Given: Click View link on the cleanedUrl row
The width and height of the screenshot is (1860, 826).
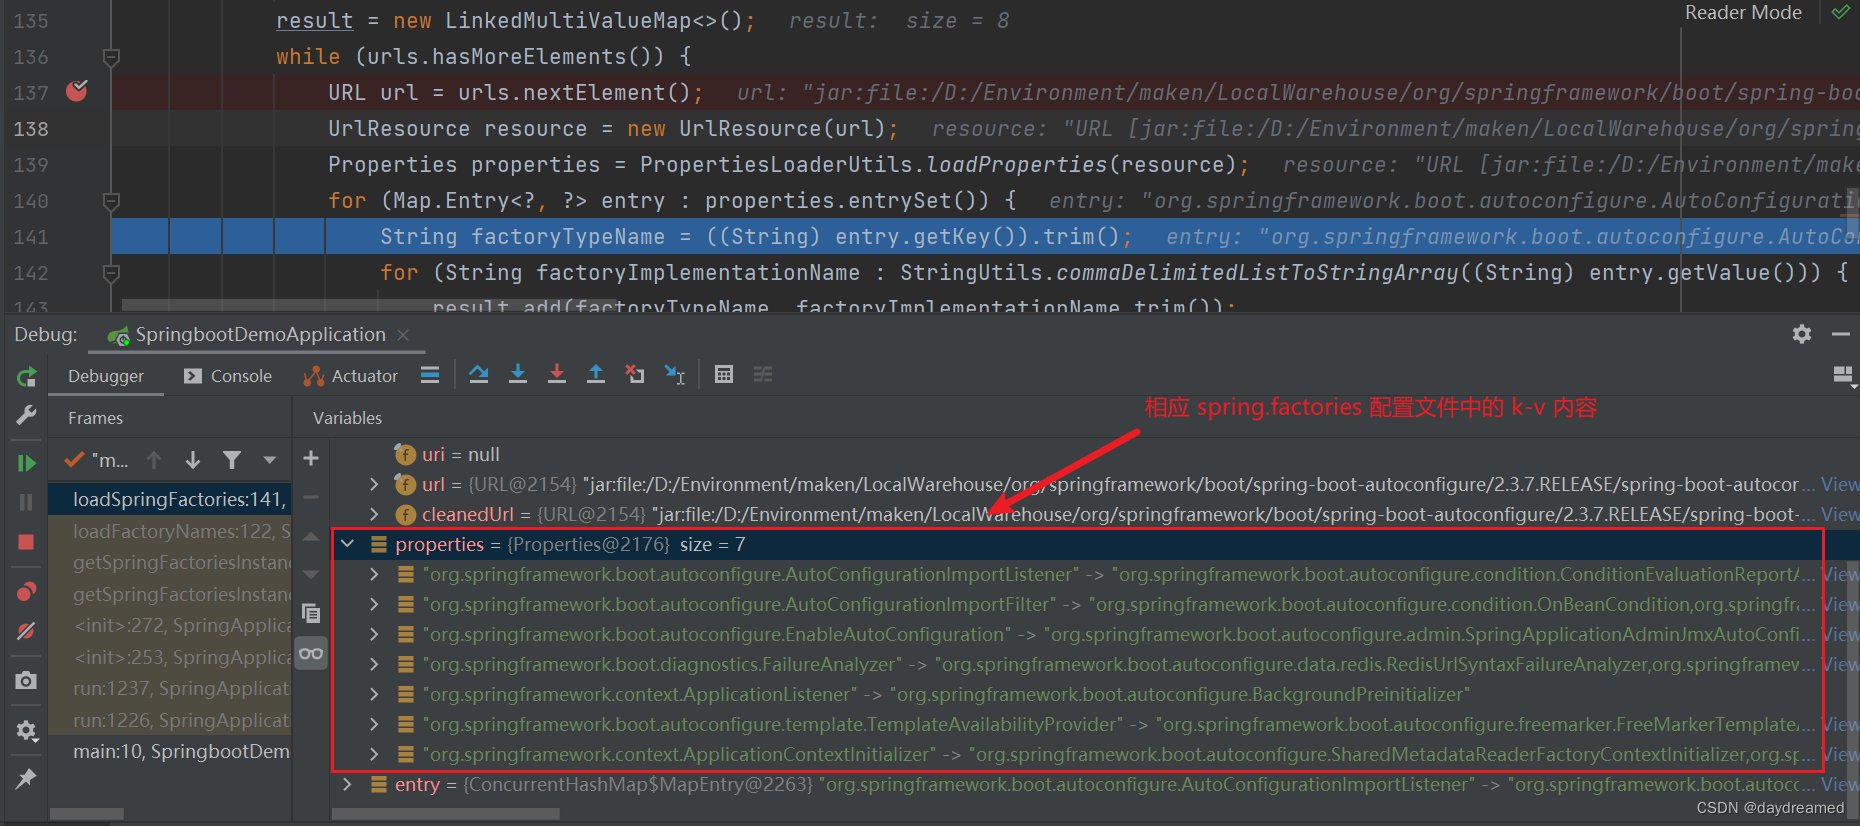Looking at the screenshot, I should coord(1840,514).
